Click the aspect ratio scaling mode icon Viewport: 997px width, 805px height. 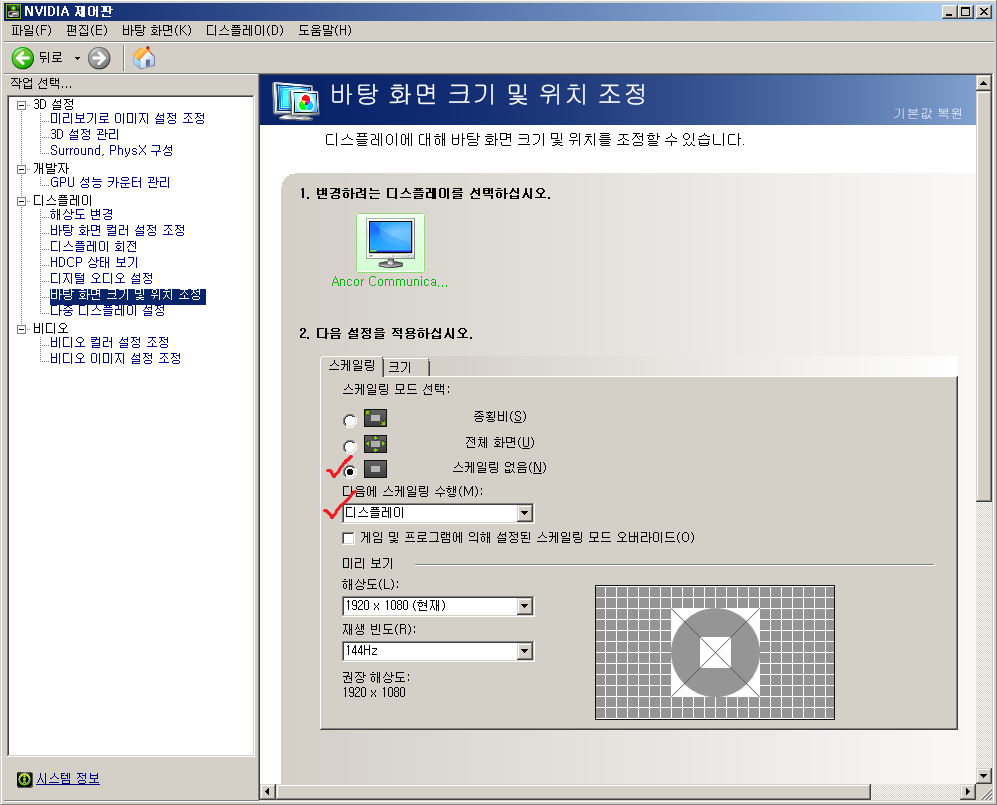(x=375, y=419)
